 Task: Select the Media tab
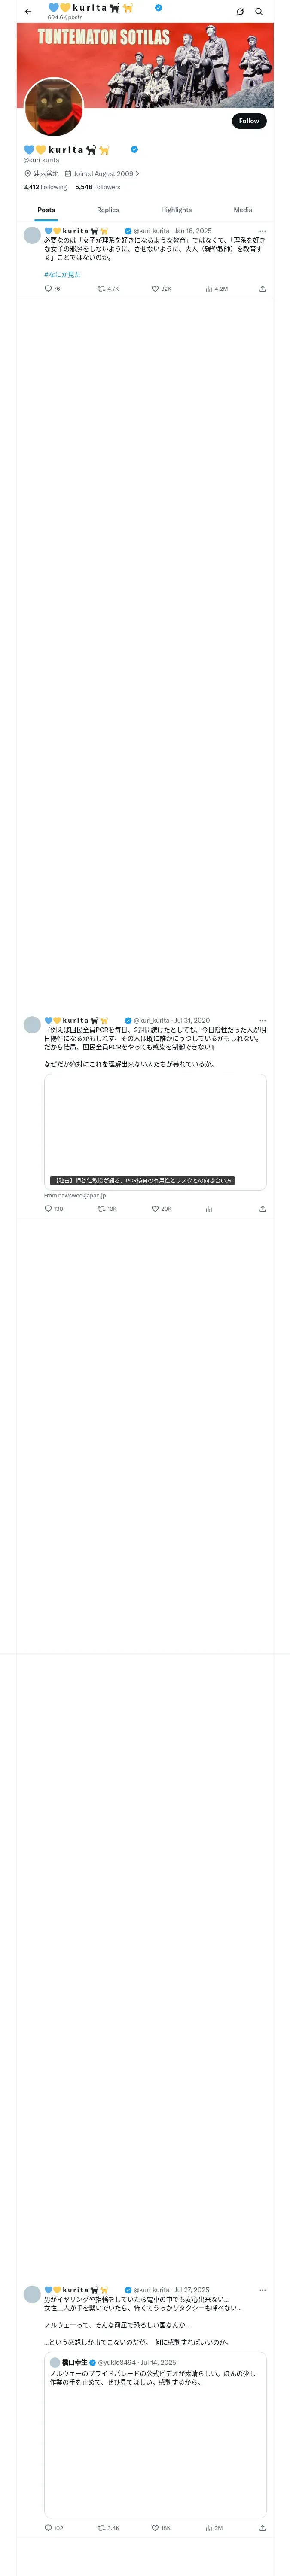click(243, 210)
